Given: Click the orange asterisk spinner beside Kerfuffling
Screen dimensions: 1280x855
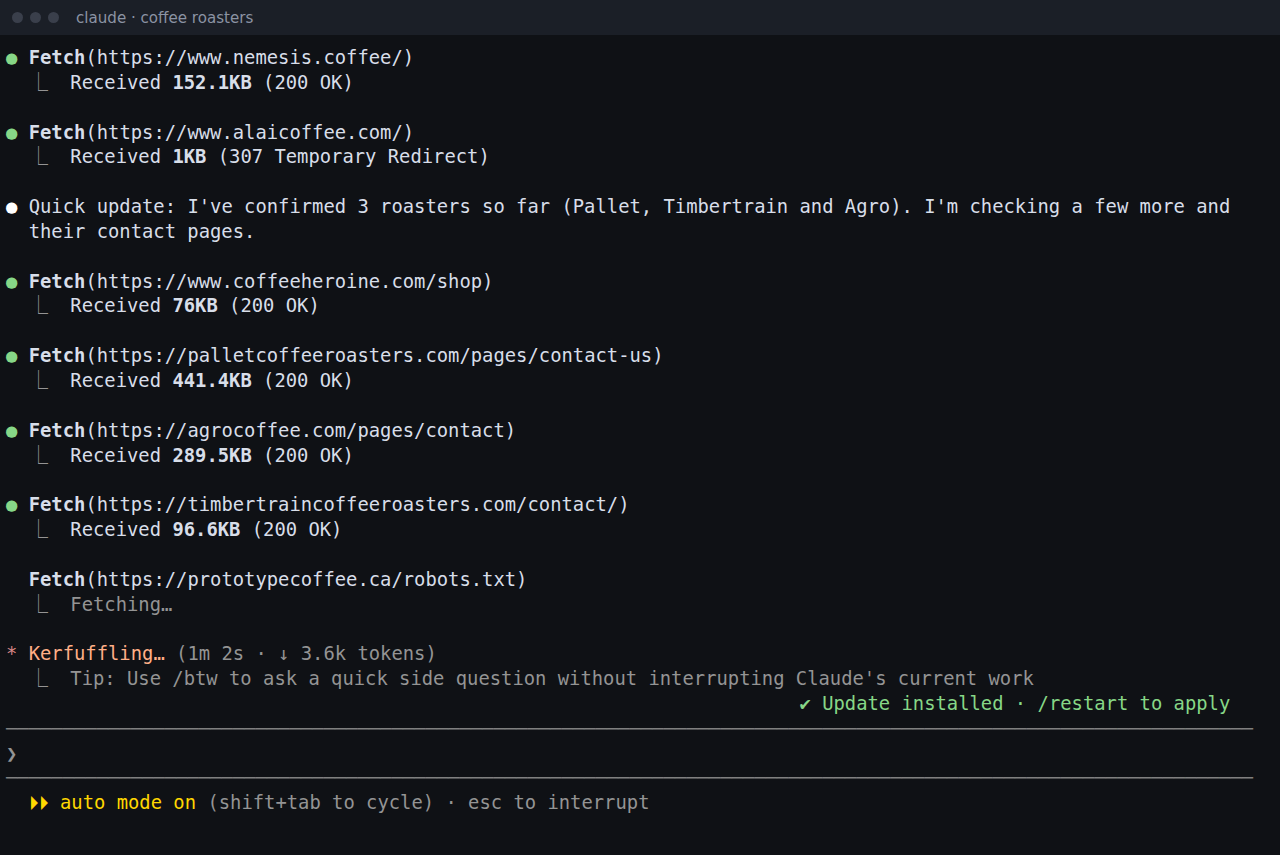Looking at the screenshot, I should pos(12,654).
